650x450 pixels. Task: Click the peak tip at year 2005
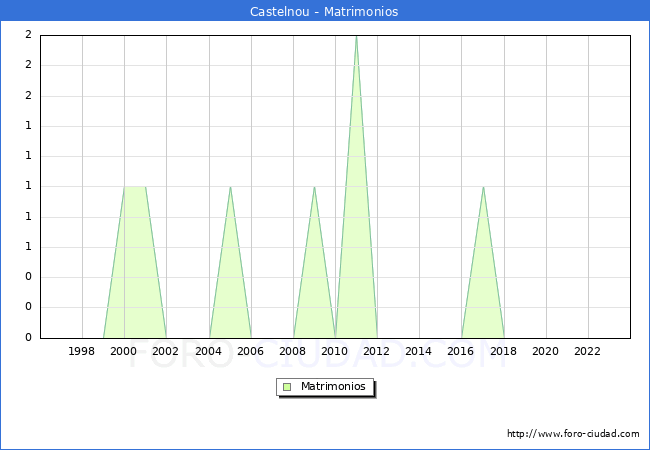230,187
